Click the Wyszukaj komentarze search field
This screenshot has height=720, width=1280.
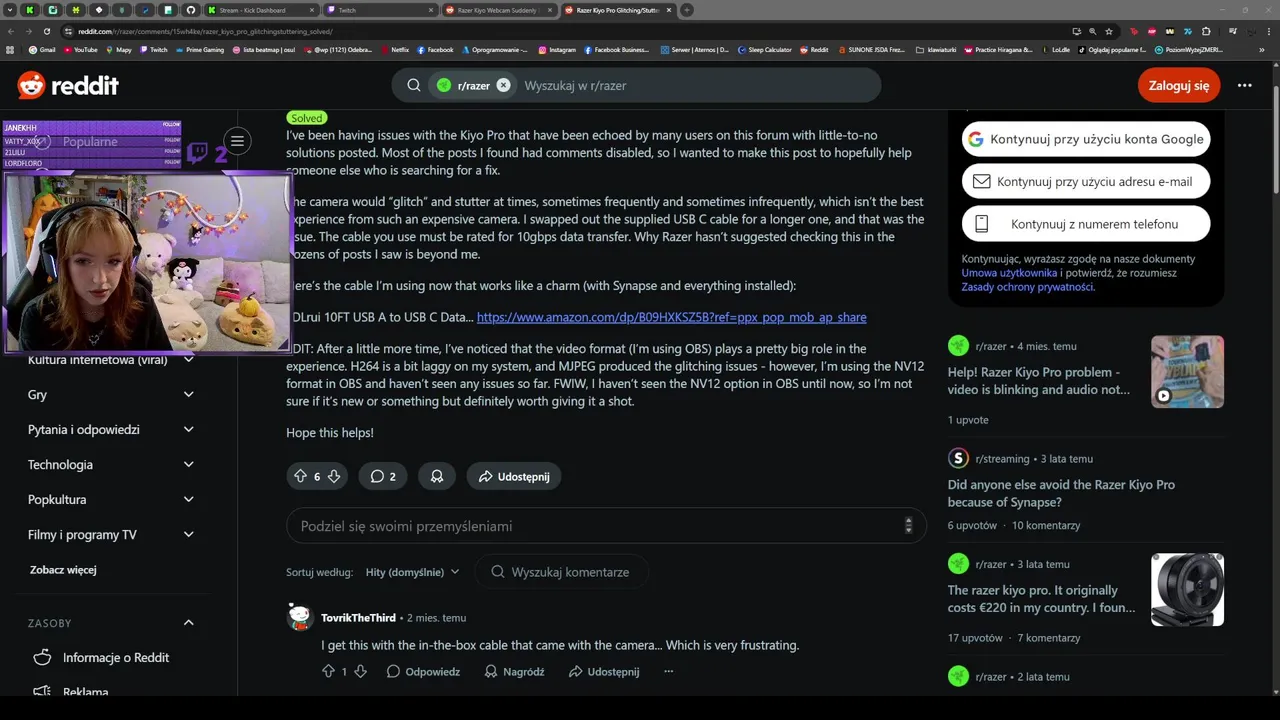tap(561, 572)
